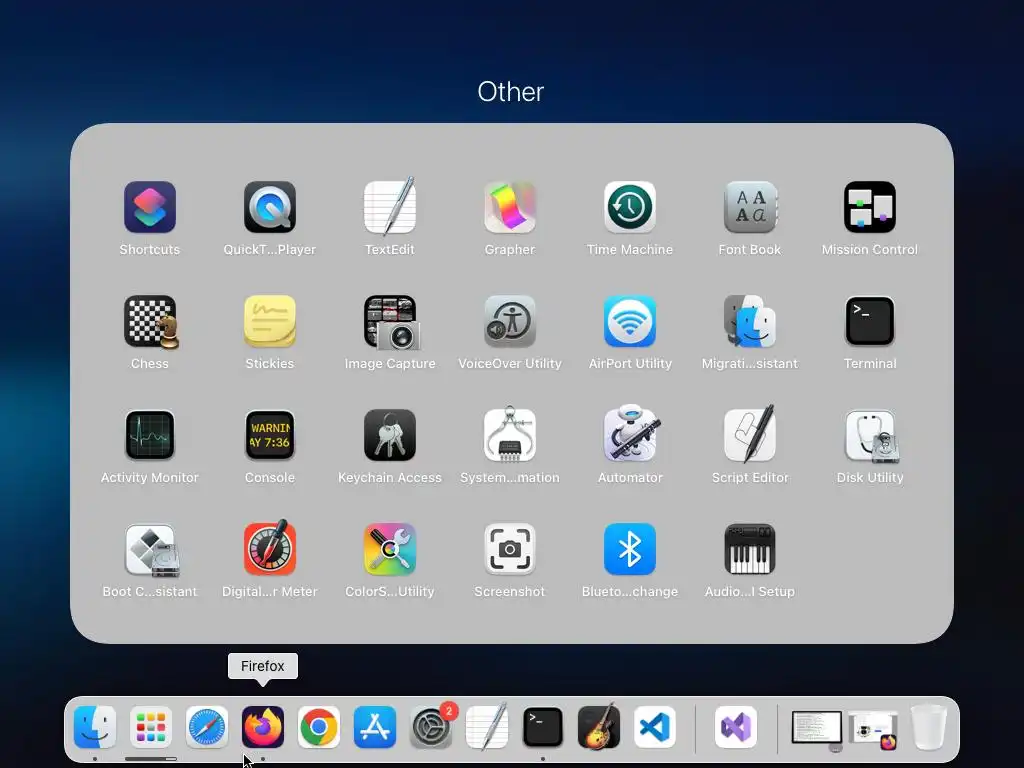This screenshot has height=768, width=1024.
Task: Open Mission Control
Action: 870,208
